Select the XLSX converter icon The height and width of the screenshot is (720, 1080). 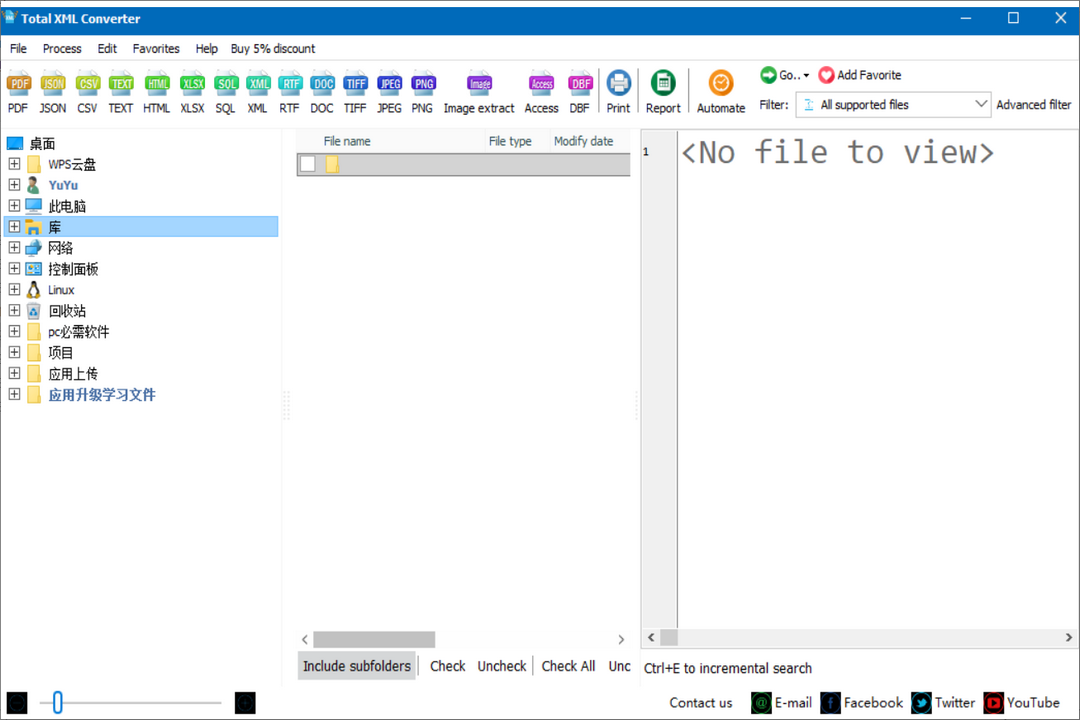click(x=191, y=90)
